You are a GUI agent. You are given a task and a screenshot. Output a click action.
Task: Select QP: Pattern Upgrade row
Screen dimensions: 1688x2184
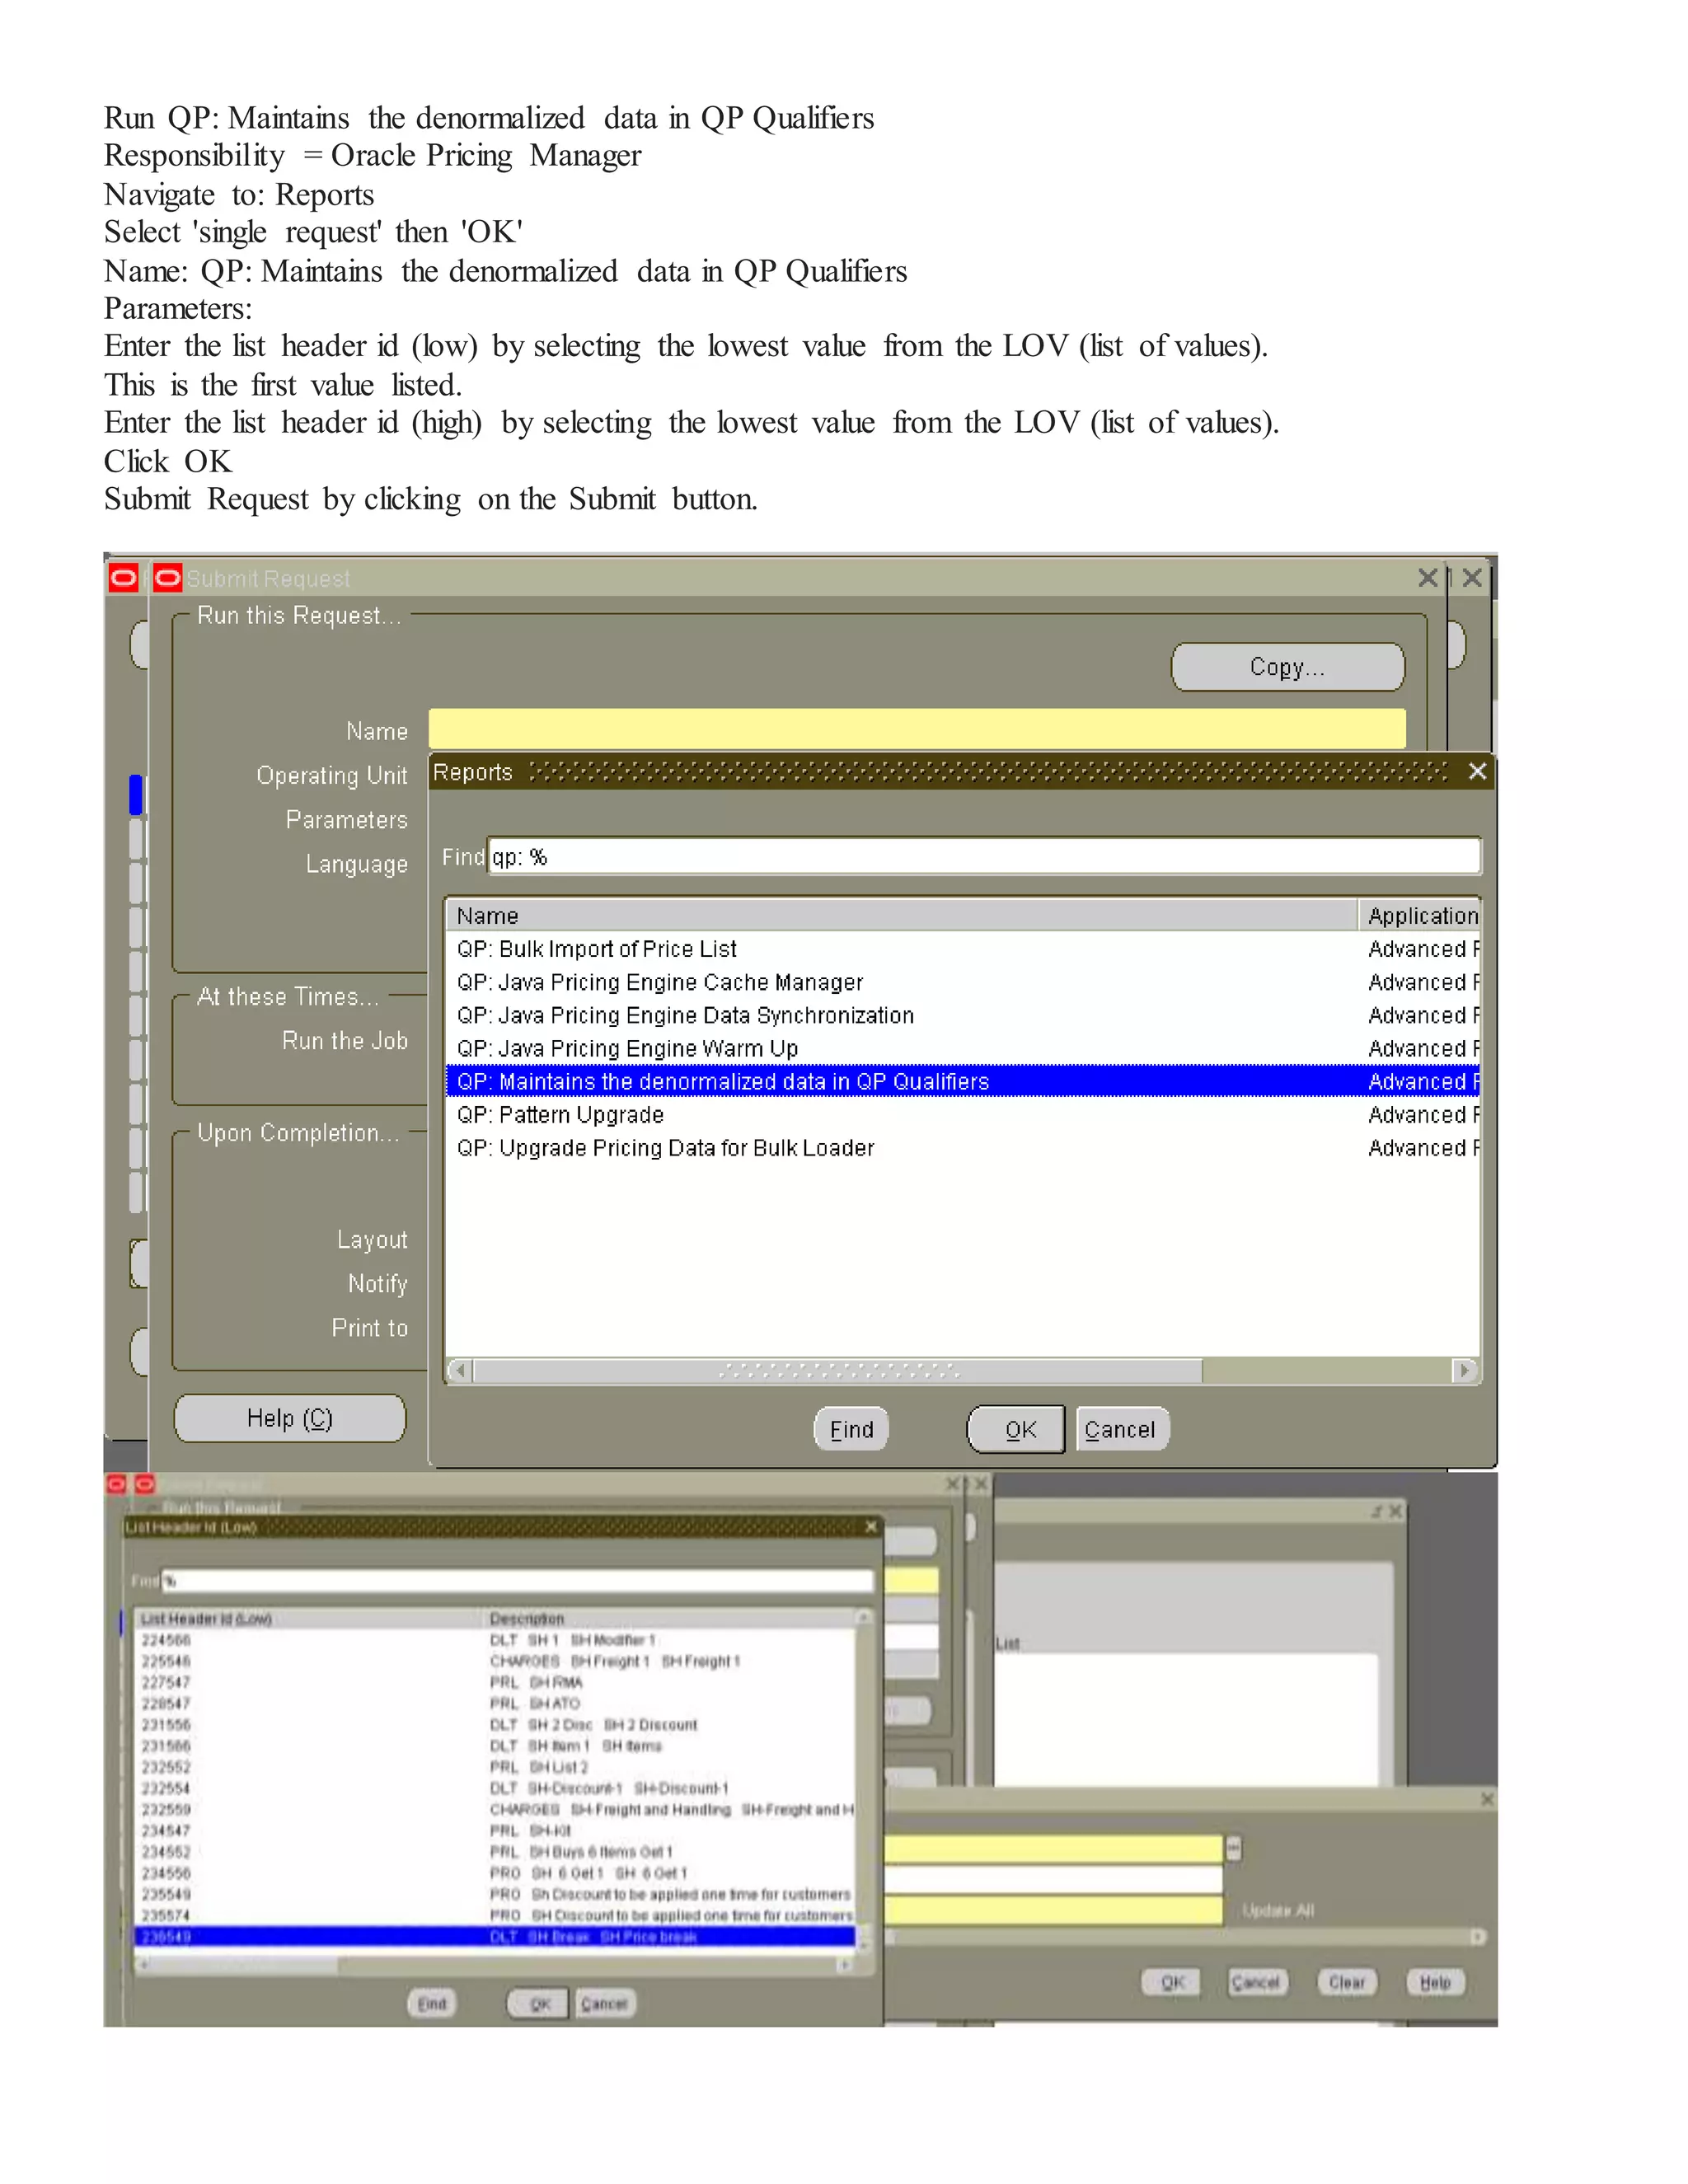(962, 1114)
